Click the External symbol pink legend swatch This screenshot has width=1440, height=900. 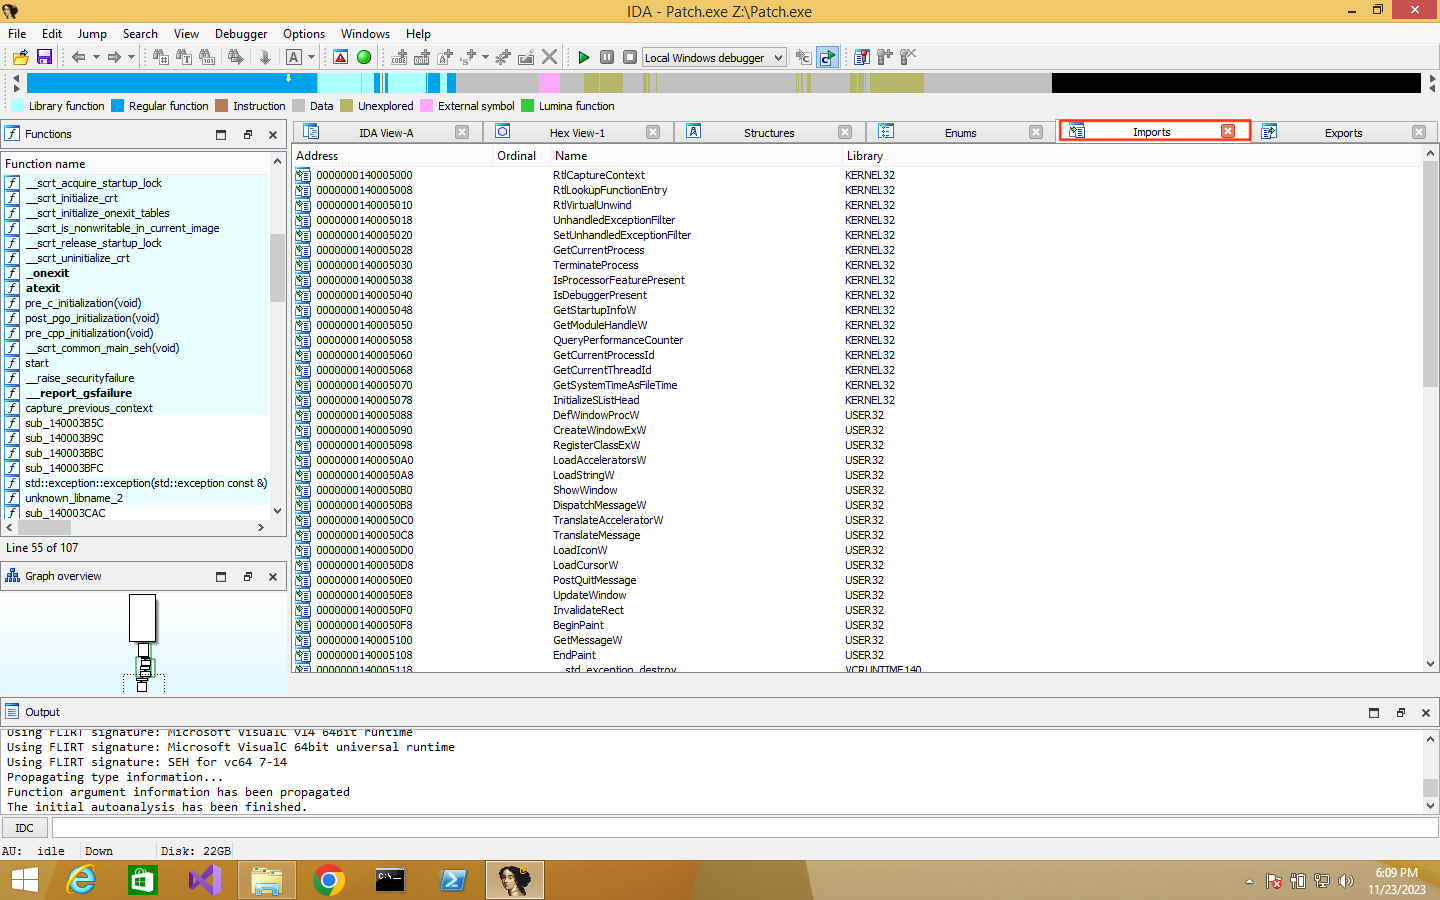pos(427,105)
